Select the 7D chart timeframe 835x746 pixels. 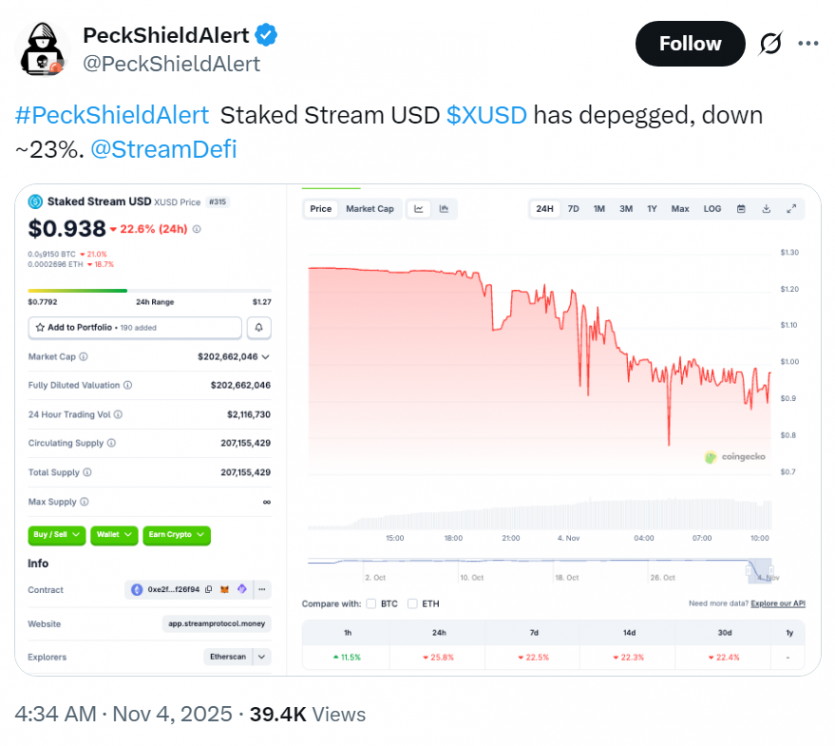[x=573, y=209]
